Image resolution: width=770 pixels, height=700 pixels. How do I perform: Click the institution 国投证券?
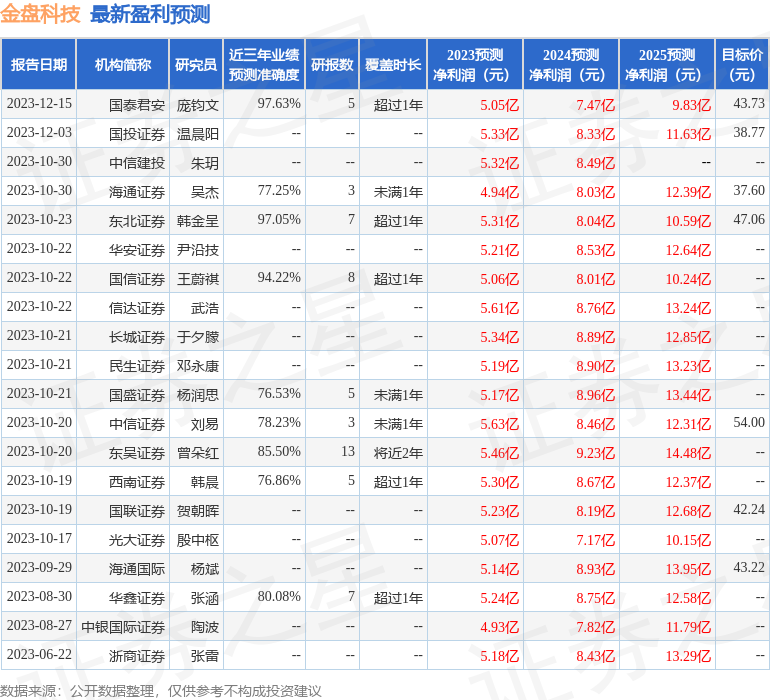coord(137,134)
